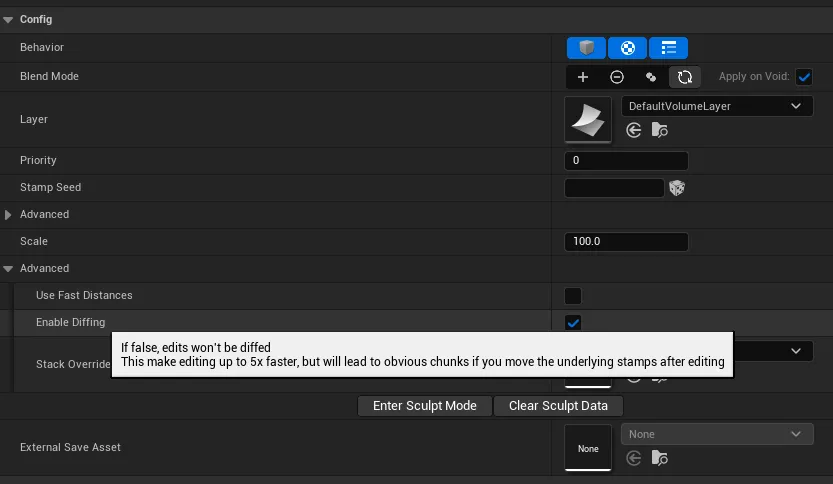Open the DefaultVolumeLayer dropdown
This screenshot has height=484, width=833.
(x=715, y=106)
